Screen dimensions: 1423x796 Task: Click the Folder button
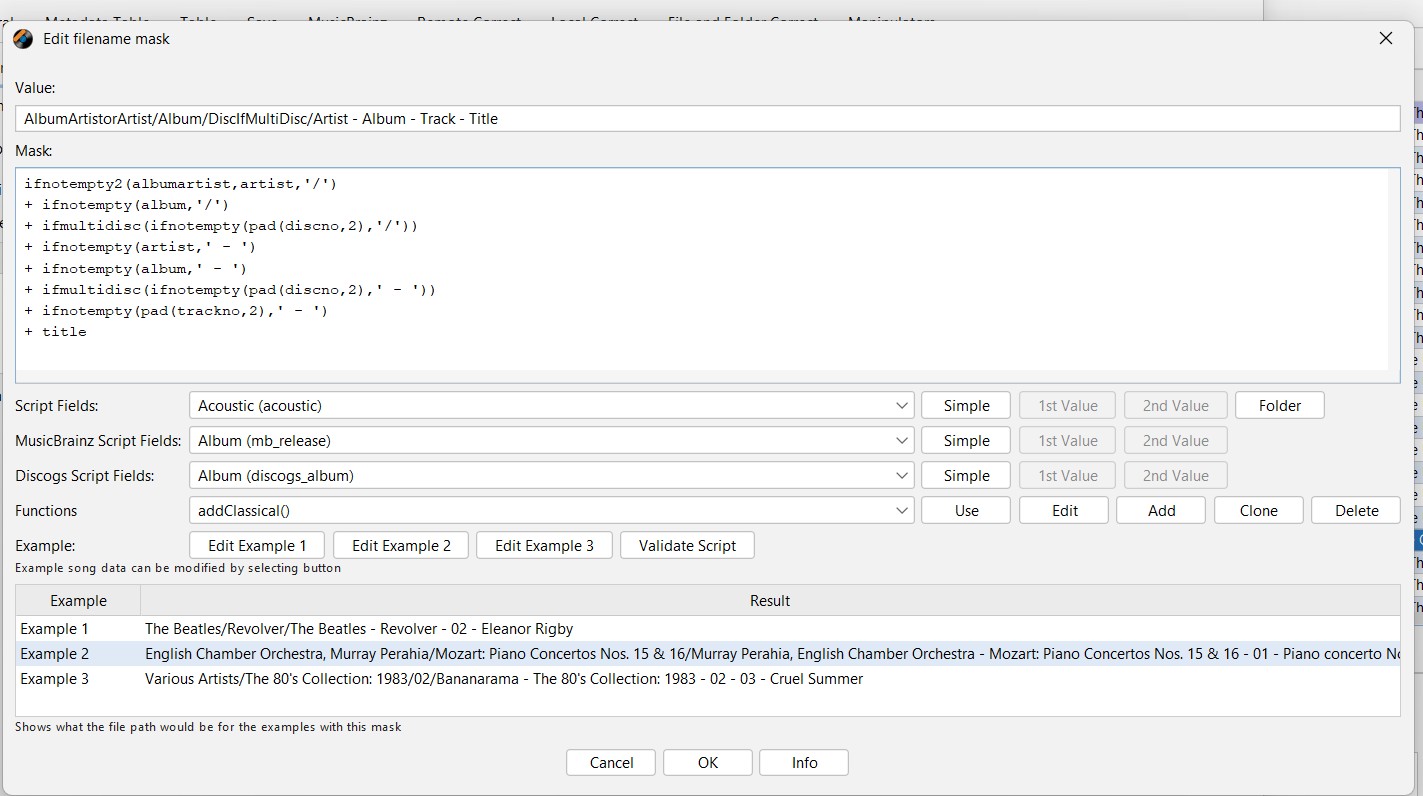(1280, 405)
